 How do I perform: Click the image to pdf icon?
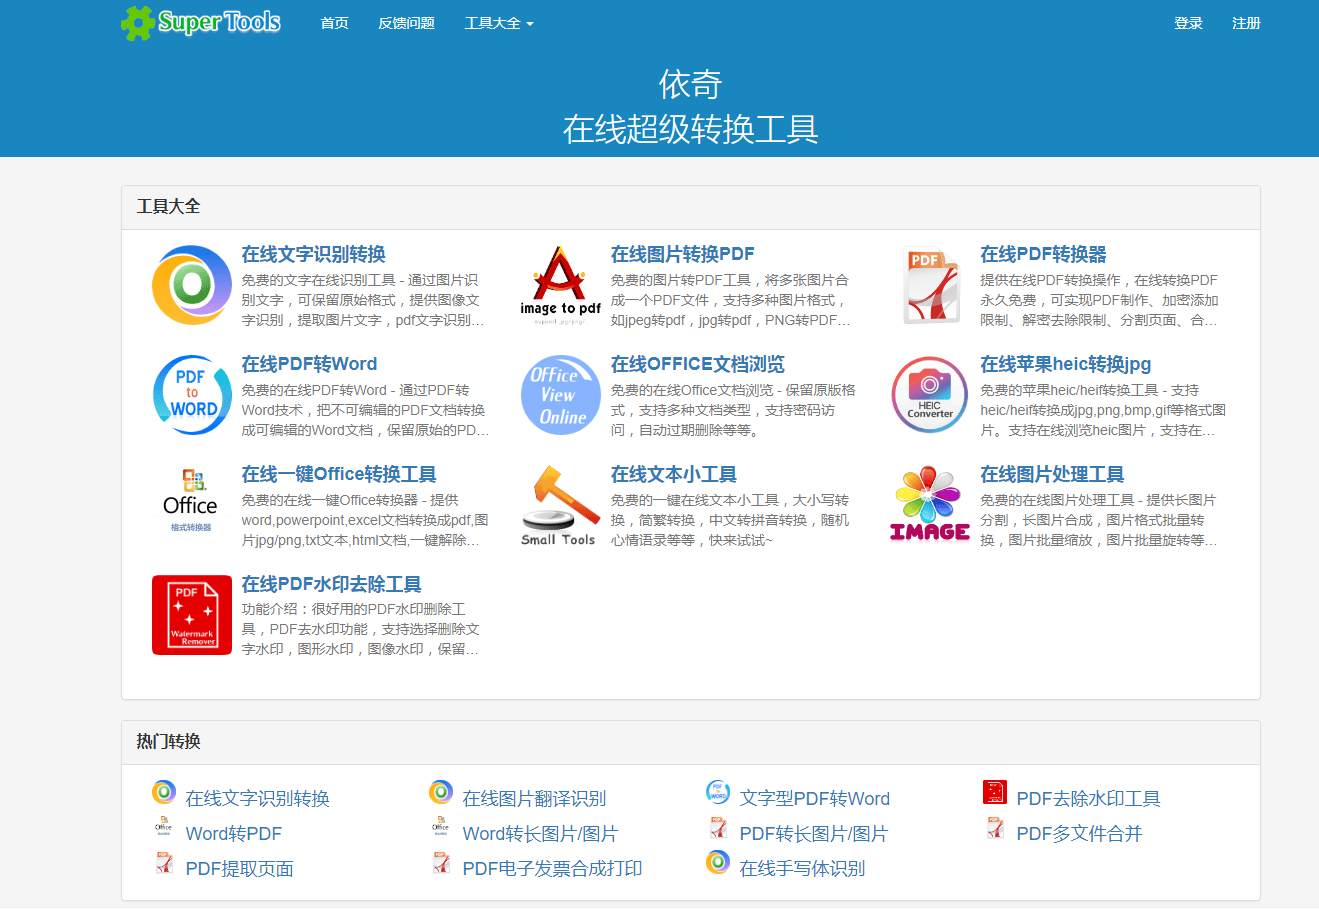point(560,286)
